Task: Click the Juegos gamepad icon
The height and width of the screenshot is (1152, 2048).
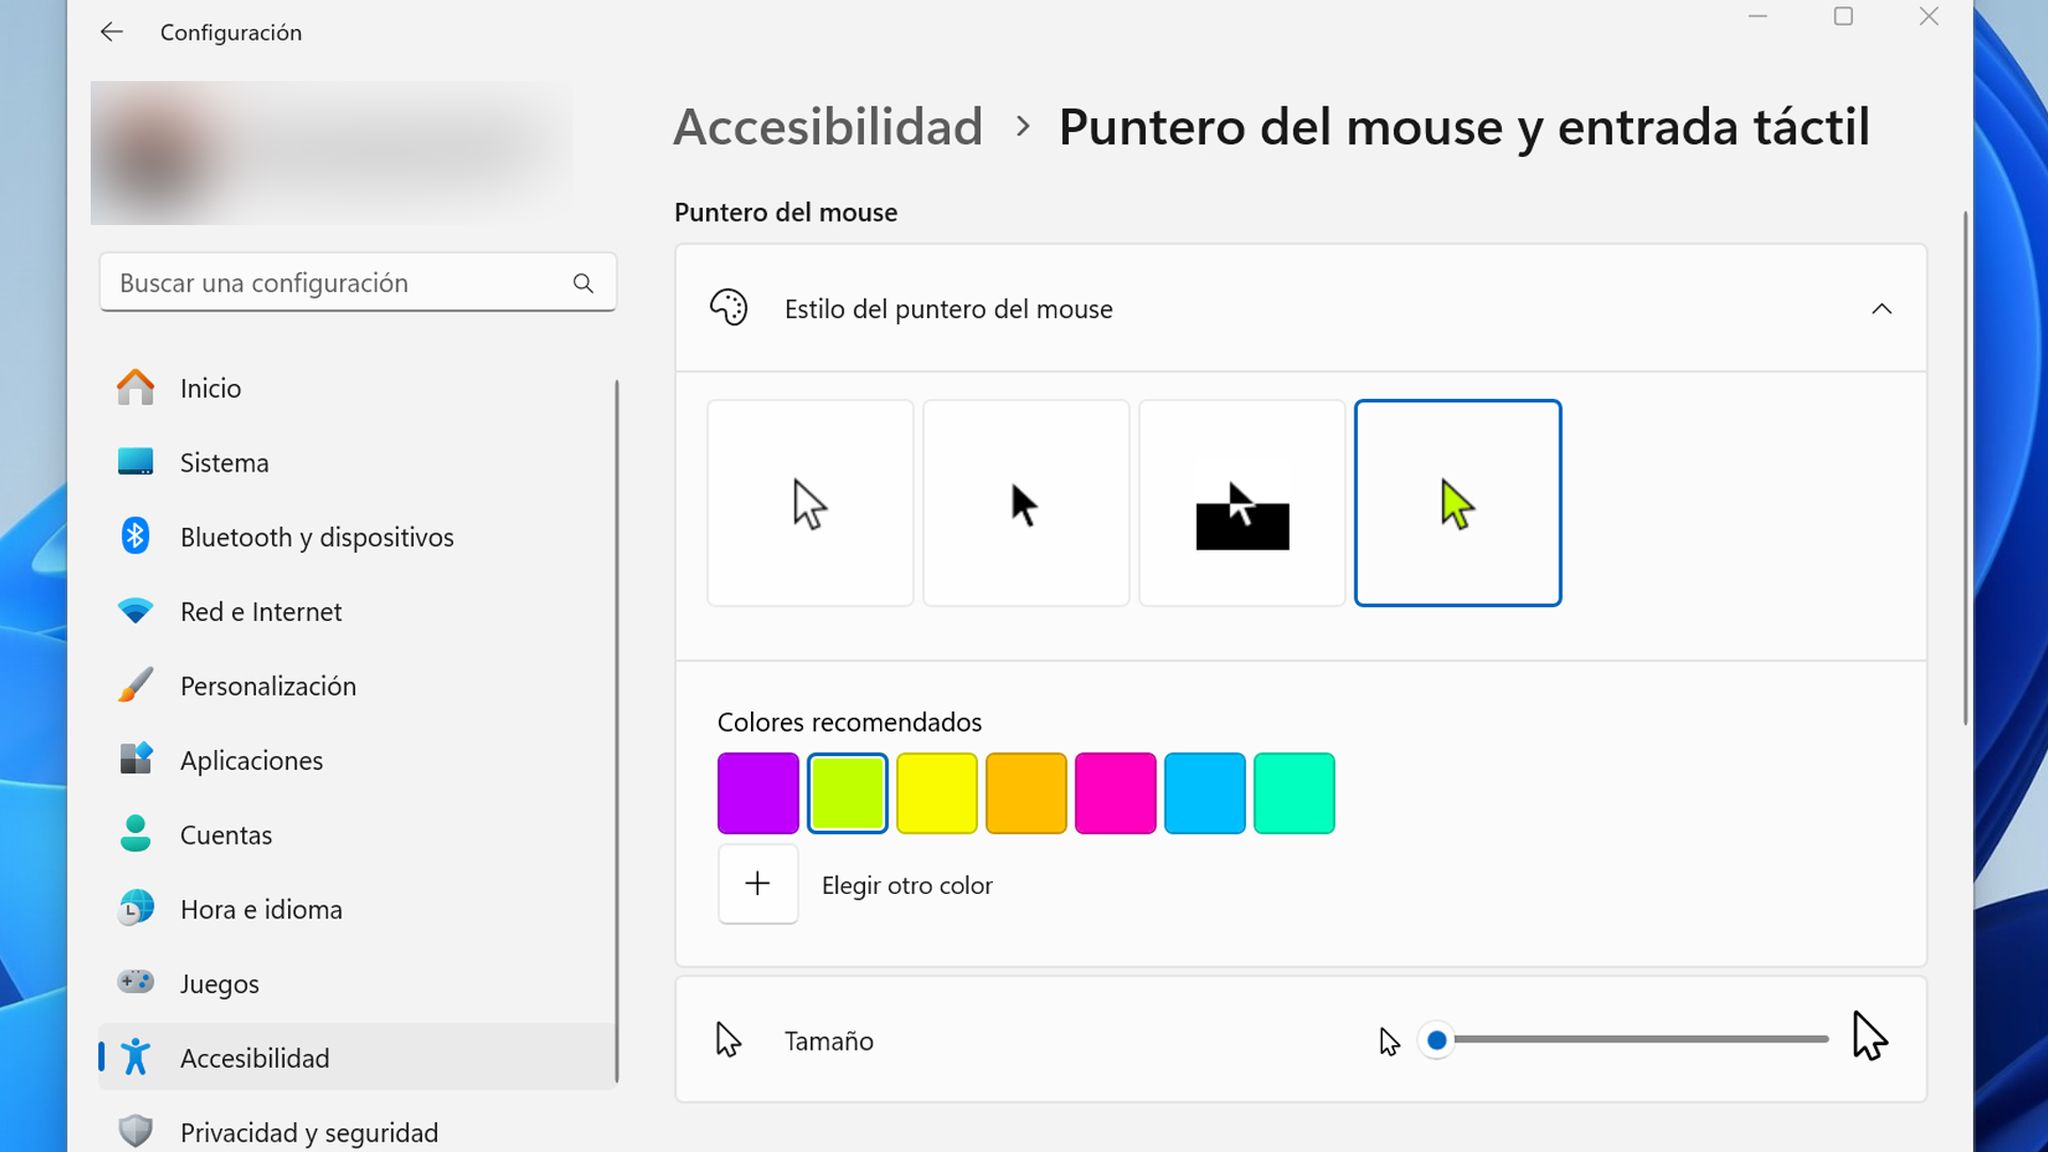Action: [137, 983]
